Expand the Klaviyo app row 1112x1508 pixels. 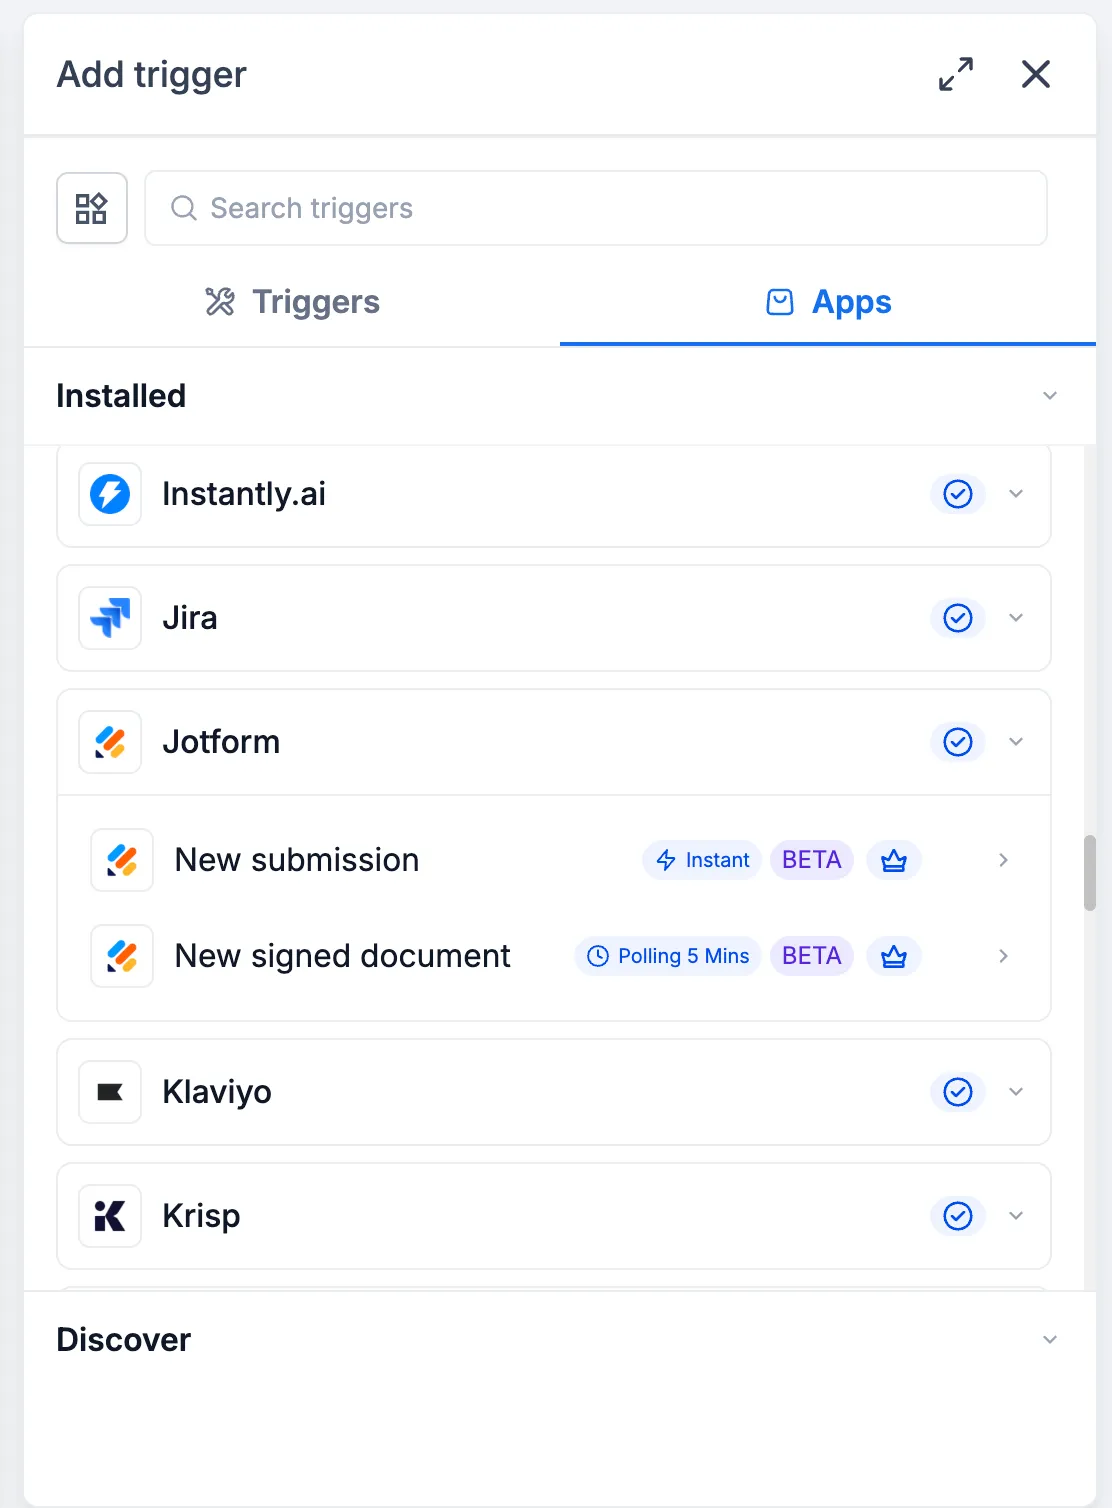pos(1016,1092)
